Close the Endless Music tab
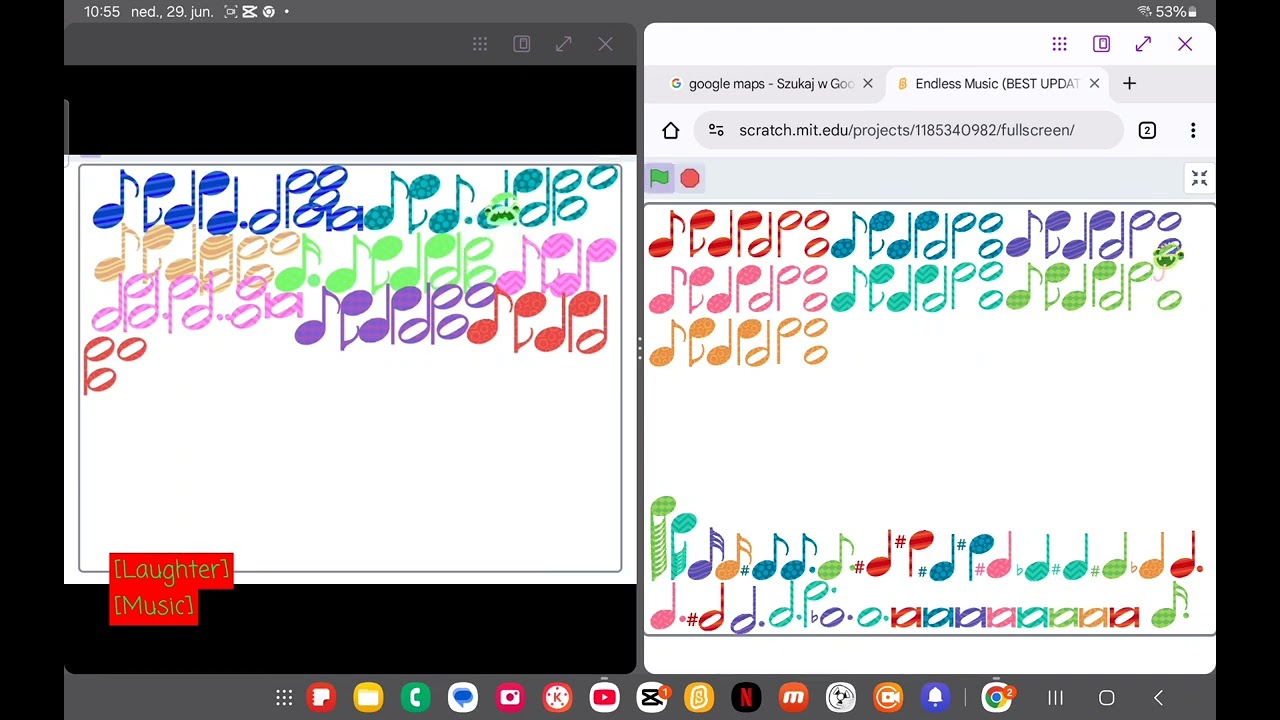This screenshot has height=720, width=1280. pos(1094,84)
